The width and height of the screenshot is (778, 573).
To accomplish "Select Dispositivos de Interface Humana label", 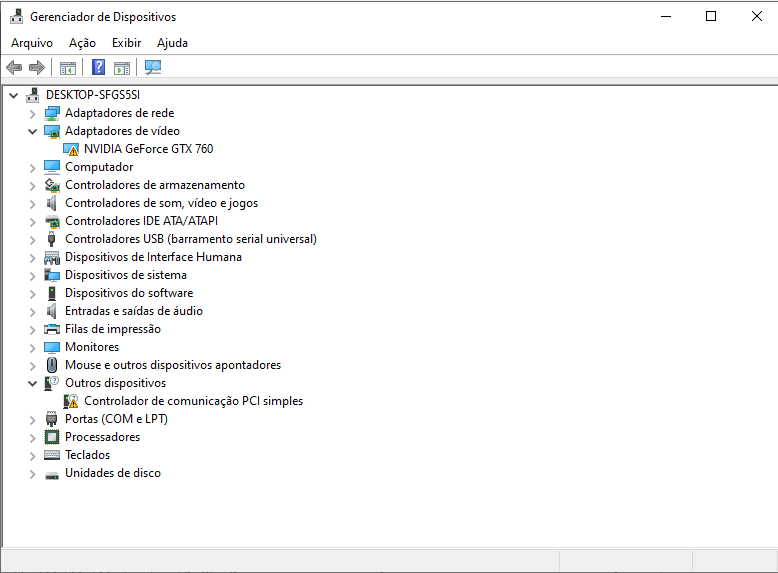I will [x=153, y=257].
